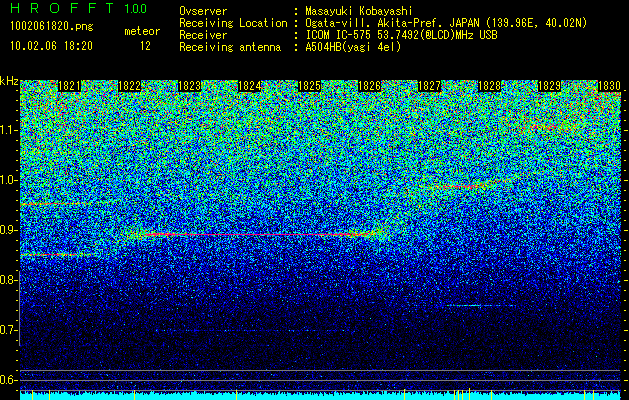
Task: Select the ICOM IC-575 53.7492 MHz USB text
Action: (401, 35)
